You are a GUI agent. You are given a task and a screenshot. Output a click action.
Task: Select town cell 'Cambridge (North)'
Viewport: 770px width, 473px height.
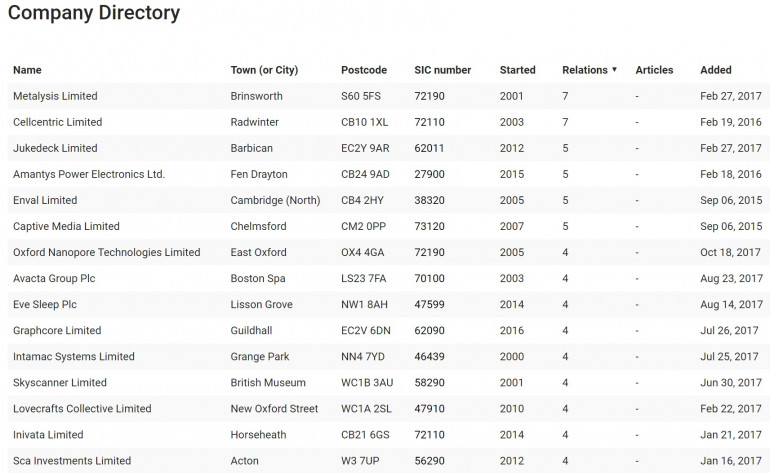[275, 200]
